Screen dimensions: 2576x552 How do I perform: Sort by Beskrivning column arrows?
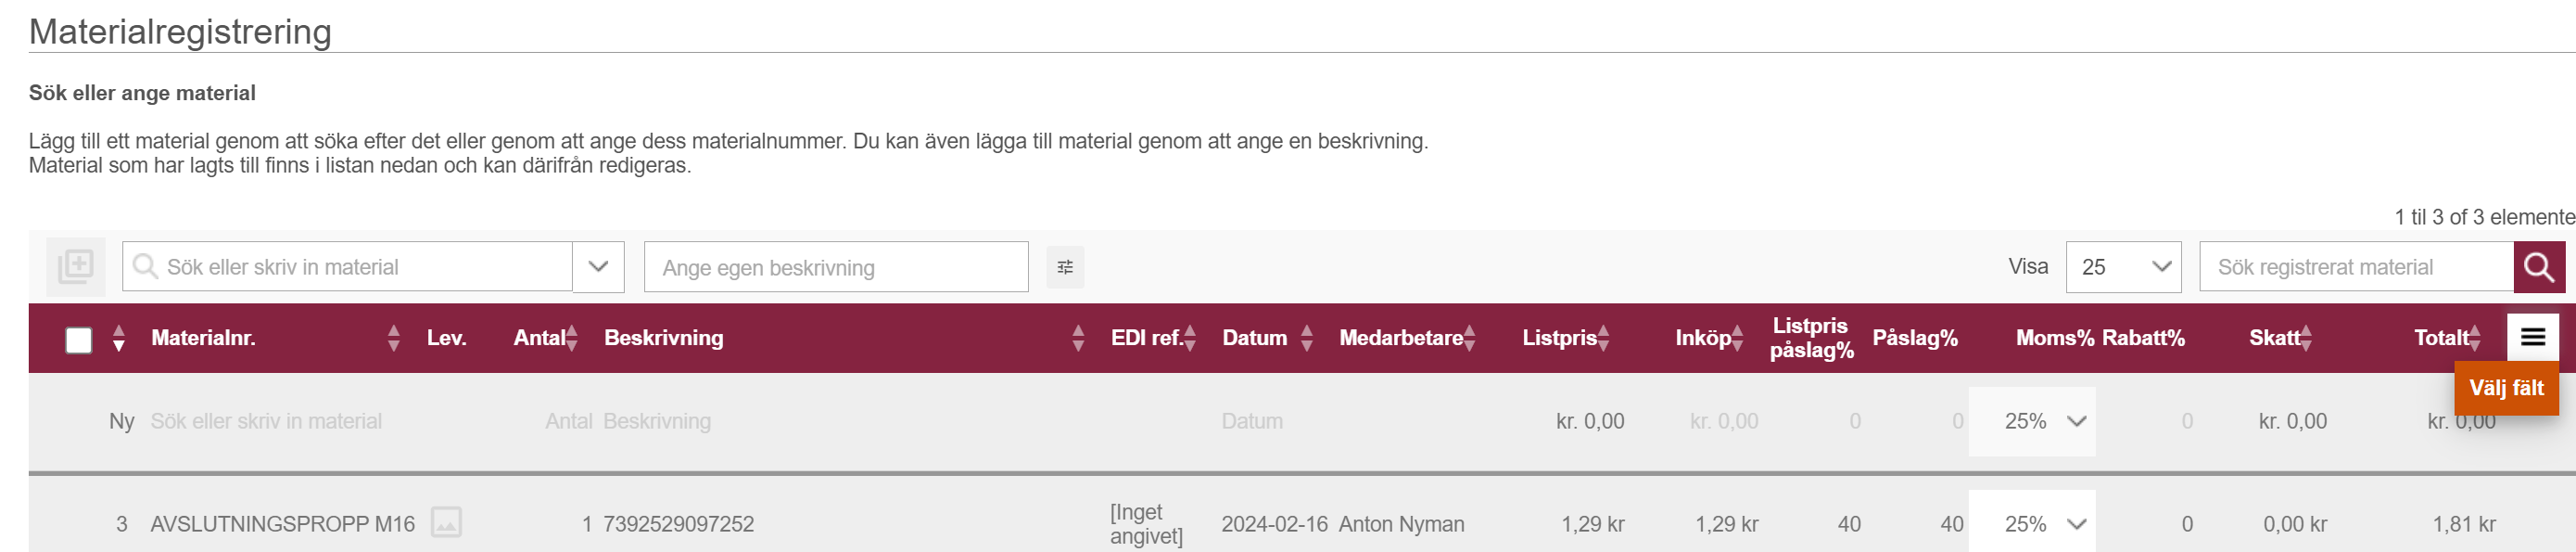(1078, 338)
